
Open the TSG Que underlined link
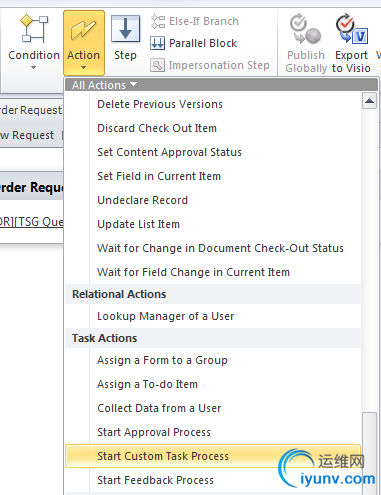32,222
